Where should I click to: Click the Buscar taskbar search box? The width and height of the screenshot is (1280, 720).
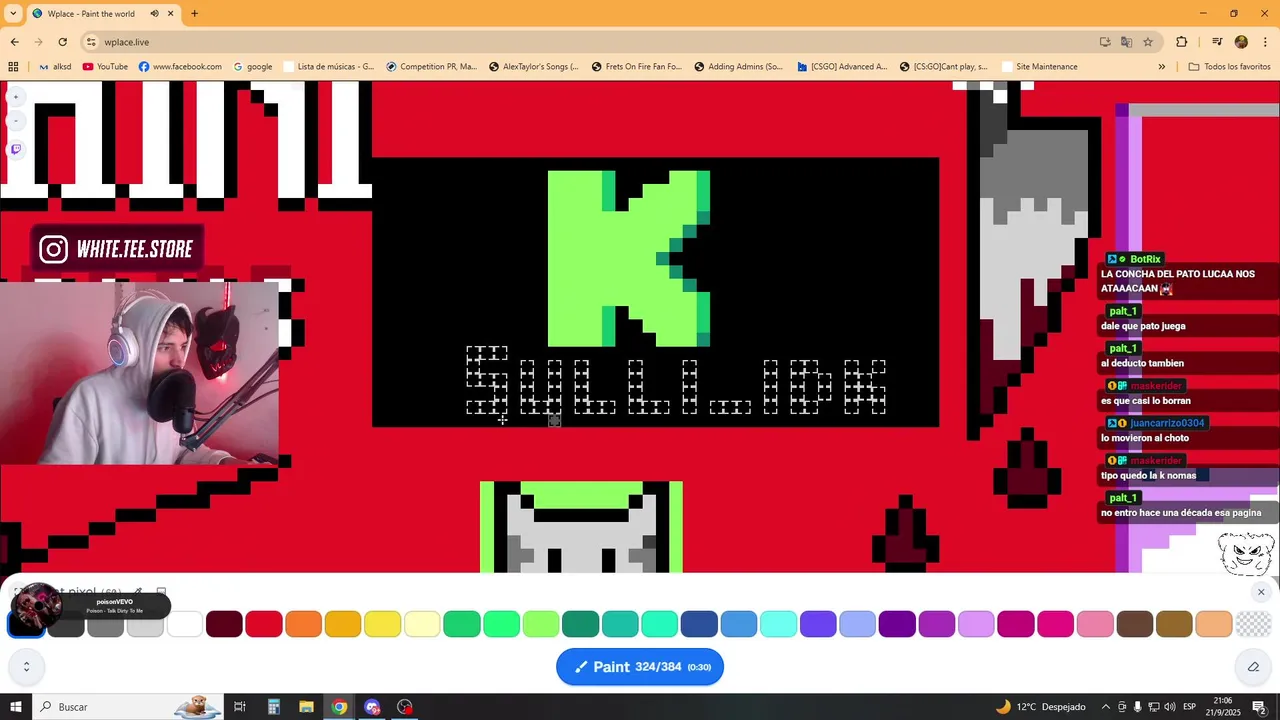click(x=128, y=707)
